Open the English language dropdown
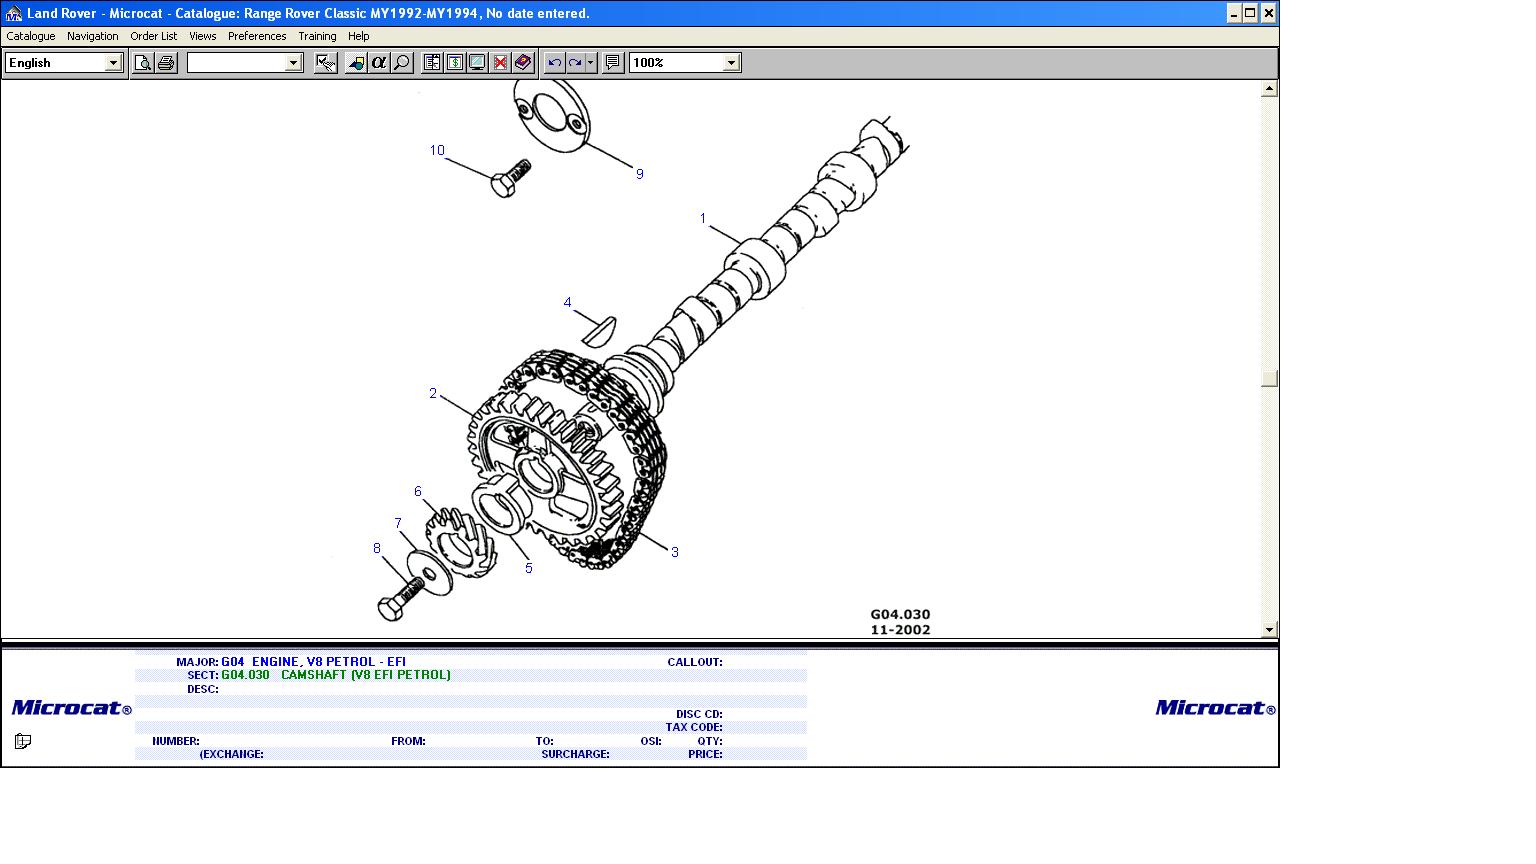The width and height of the screenshot is (1536, 864). 113,63
